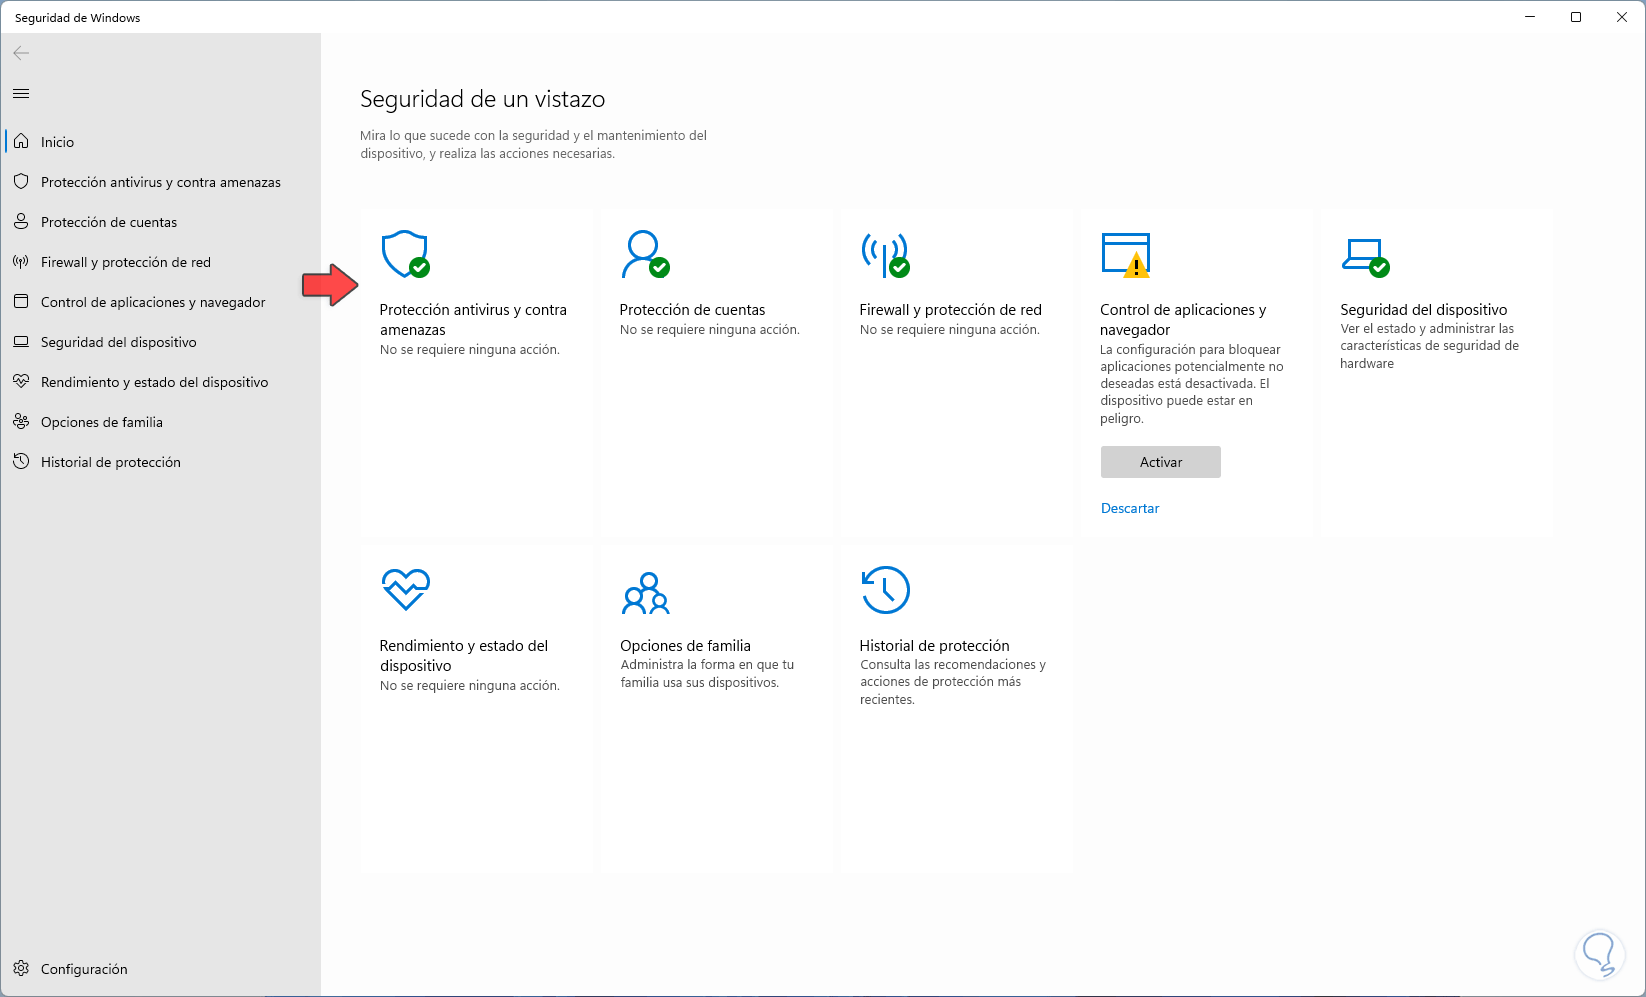Open the Rendimiento y estado del dispositivo card title
The width and height of the screenshot is (1646, 997).
click(x=464, y=656)
